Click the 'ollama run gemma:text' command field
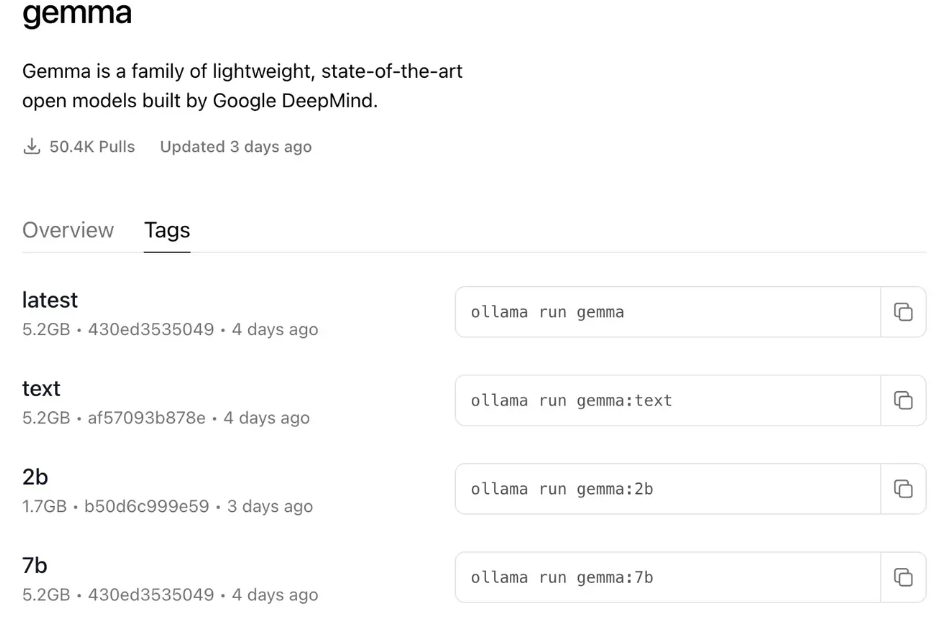This screenshot has height=622, width=937. click(x=667, y=400)
